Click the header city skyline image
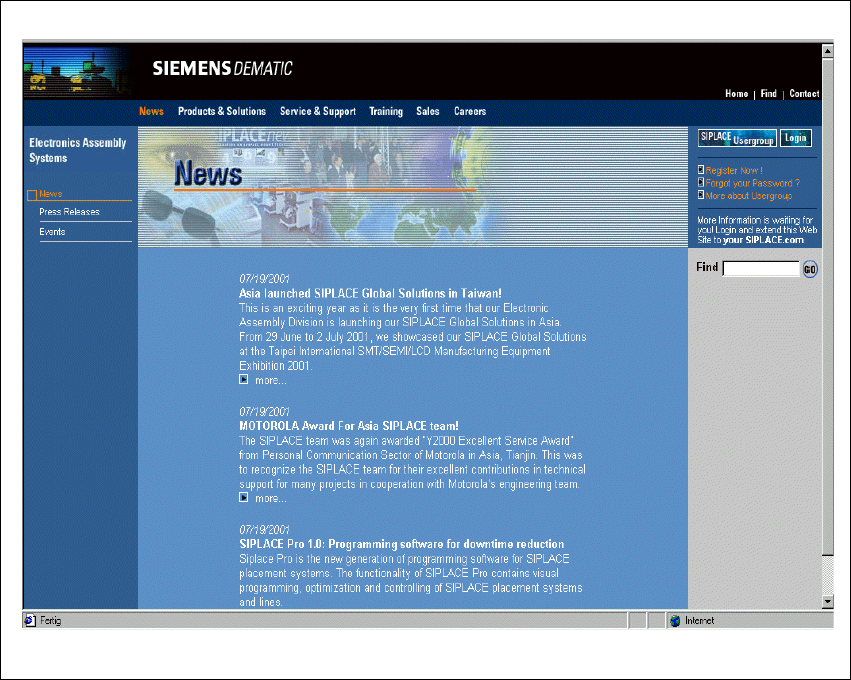851x680 pixels. (x=77, y=72)
